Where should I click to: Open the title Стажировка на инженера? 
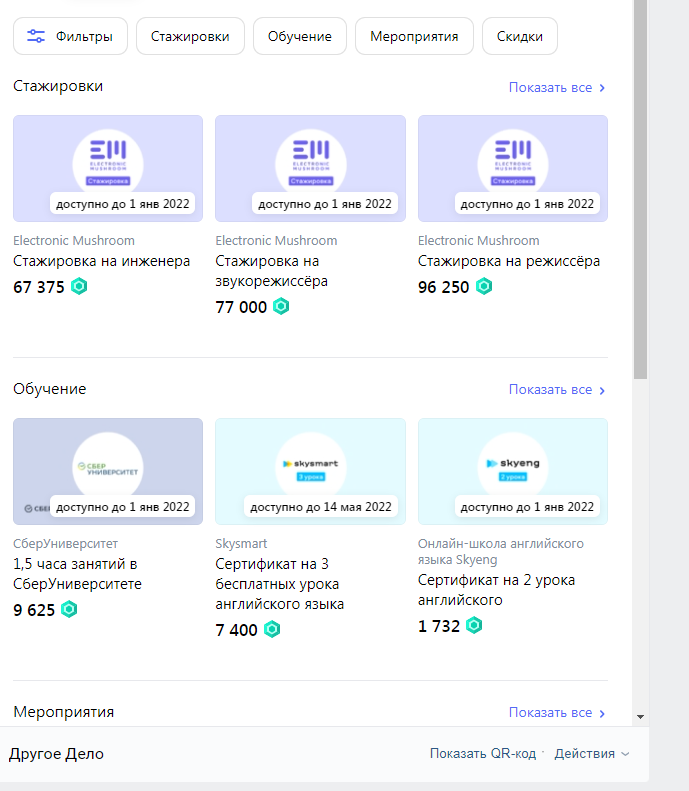101,261
